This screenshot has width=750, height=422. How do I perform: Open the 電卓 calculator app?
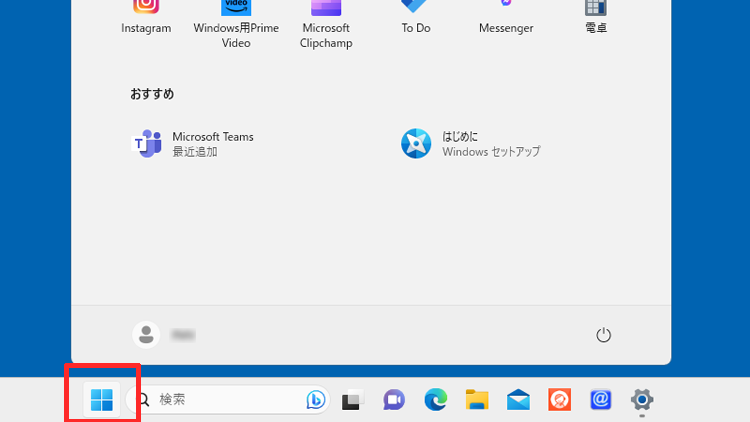click(x=596, y=17)
